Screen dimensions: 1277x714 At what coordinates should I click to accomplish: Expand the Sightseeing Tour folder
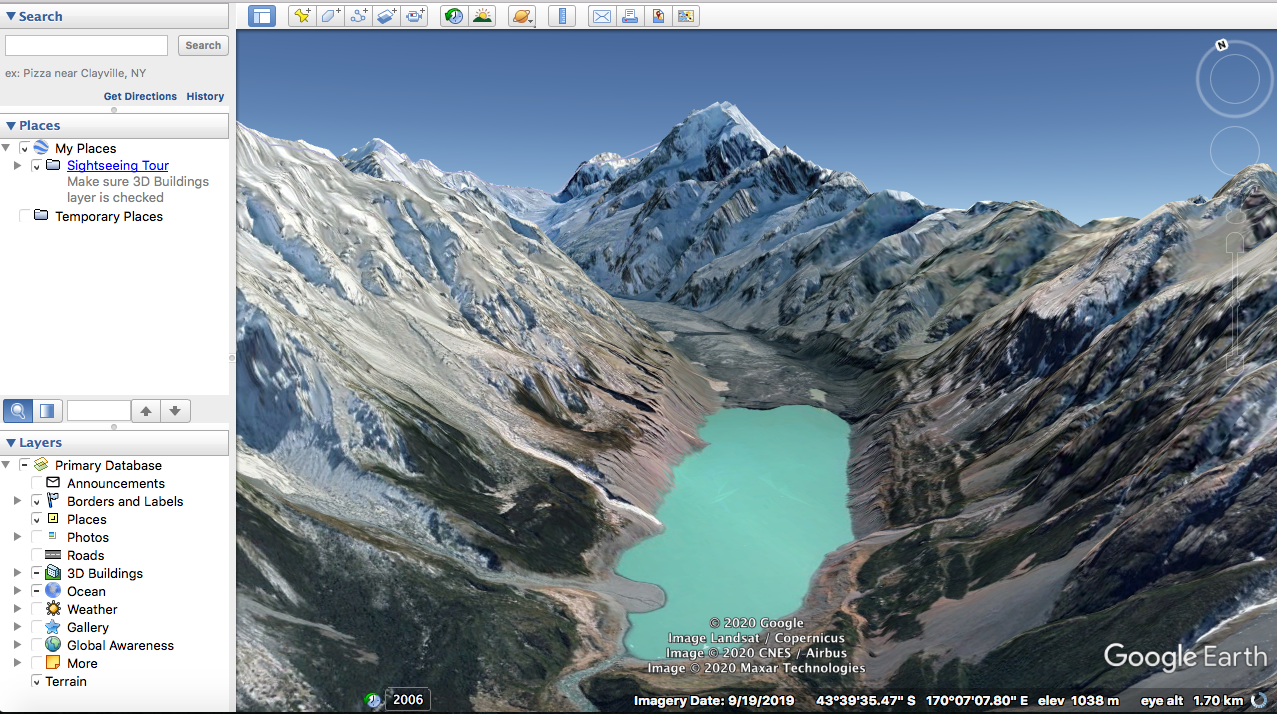[17, 166]
